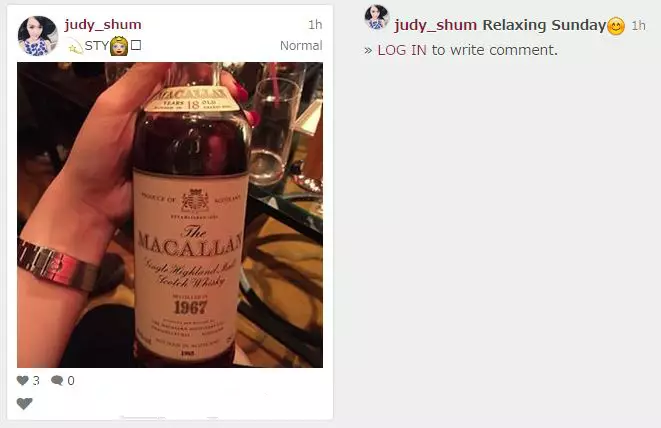Click the small heart icon beside the 3 count

point(23,380)
